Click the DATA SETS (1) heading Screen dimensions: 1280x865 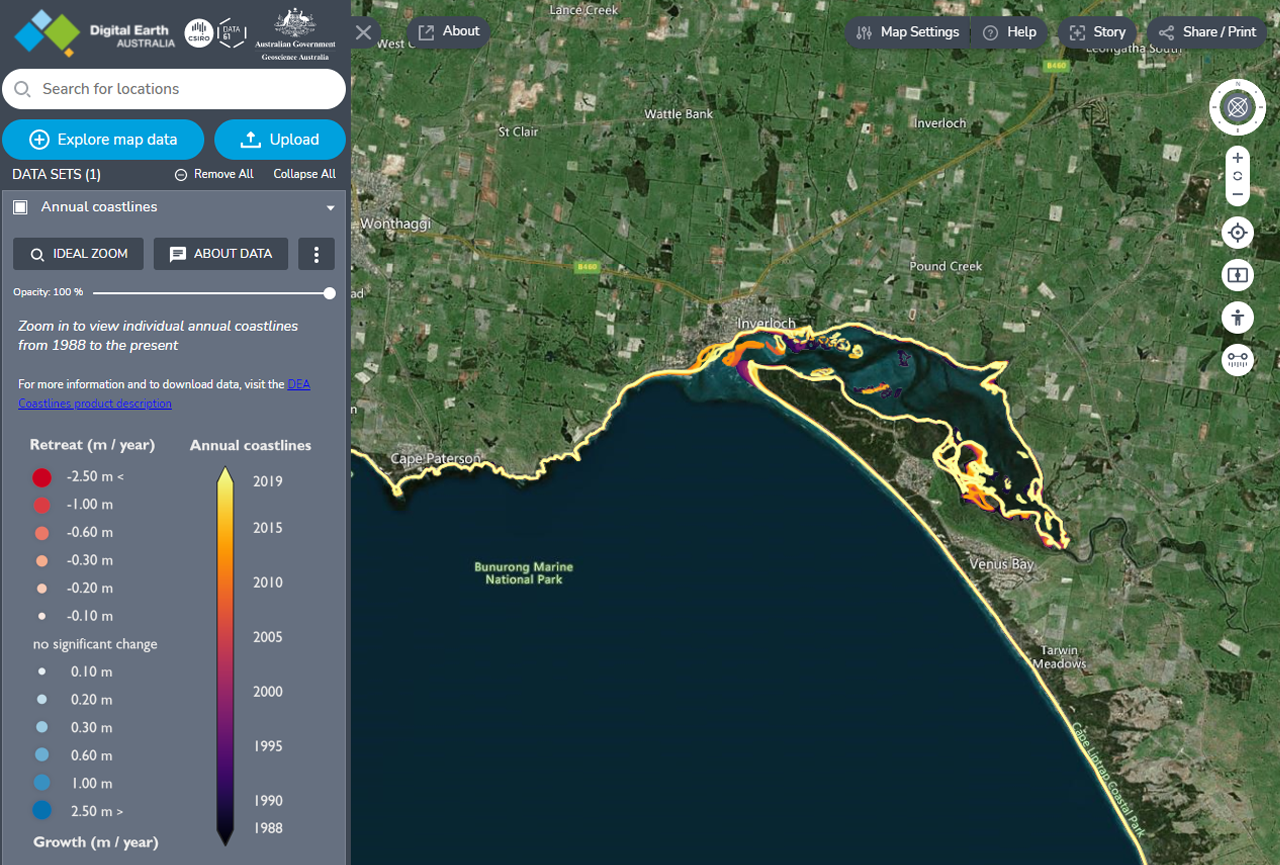(x=56, y=174)
